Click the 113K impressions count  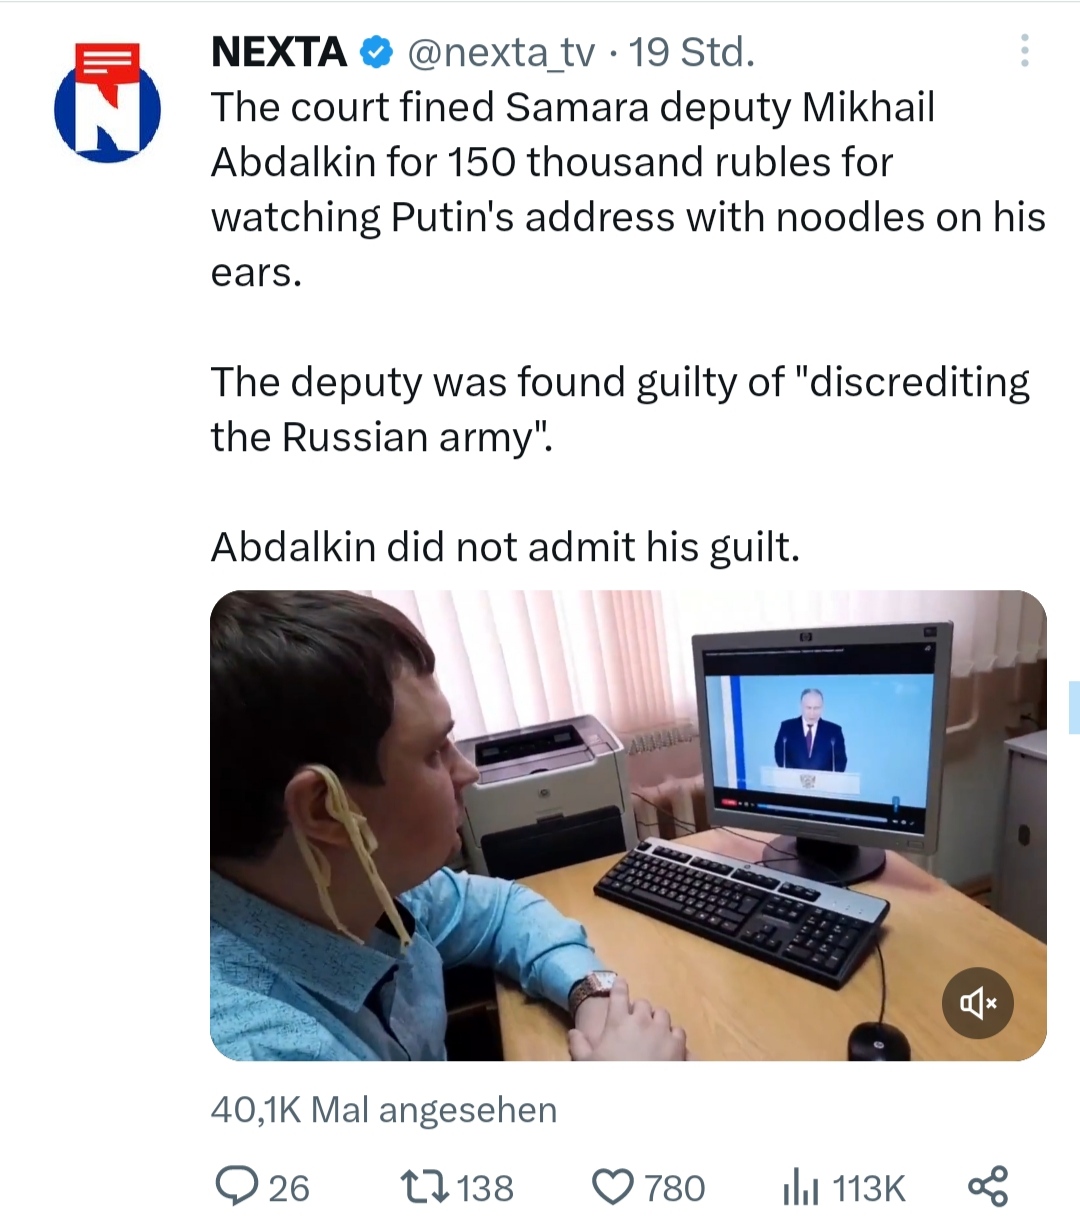868,1188
